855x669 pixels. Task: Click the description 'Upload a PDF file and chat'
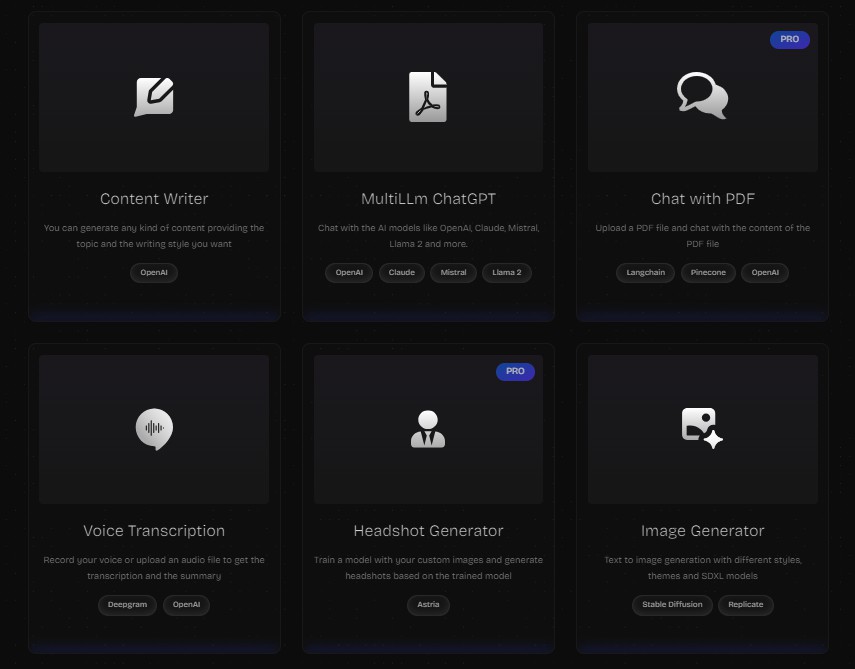pos(703,236)
